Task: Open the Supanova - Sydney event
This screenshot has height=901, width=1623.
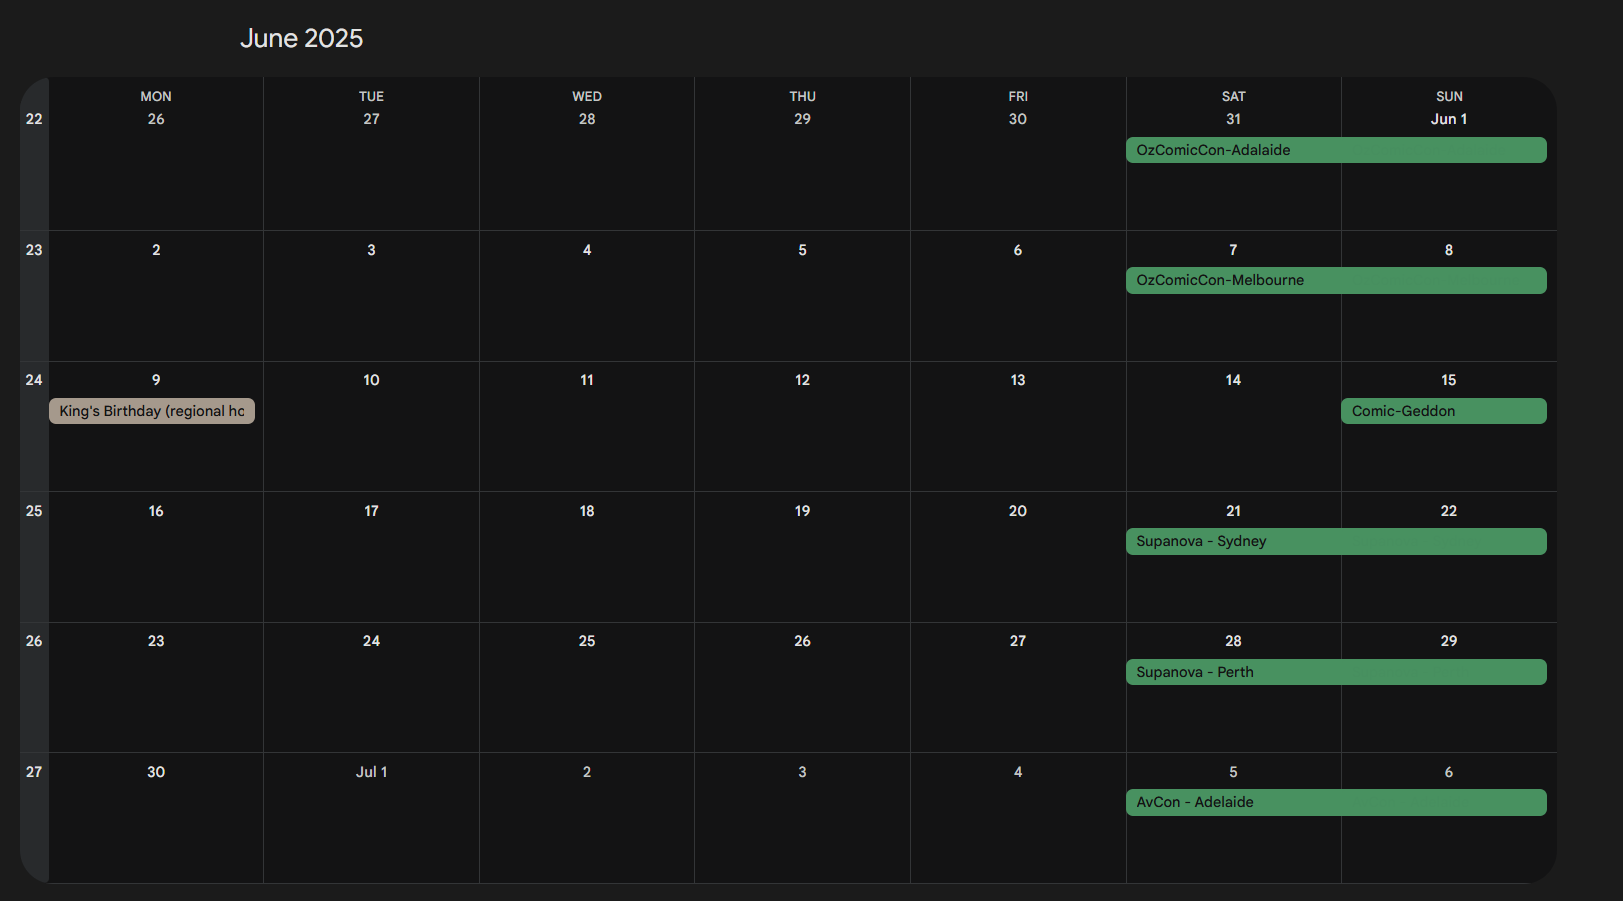Action: pos(1335,541)
